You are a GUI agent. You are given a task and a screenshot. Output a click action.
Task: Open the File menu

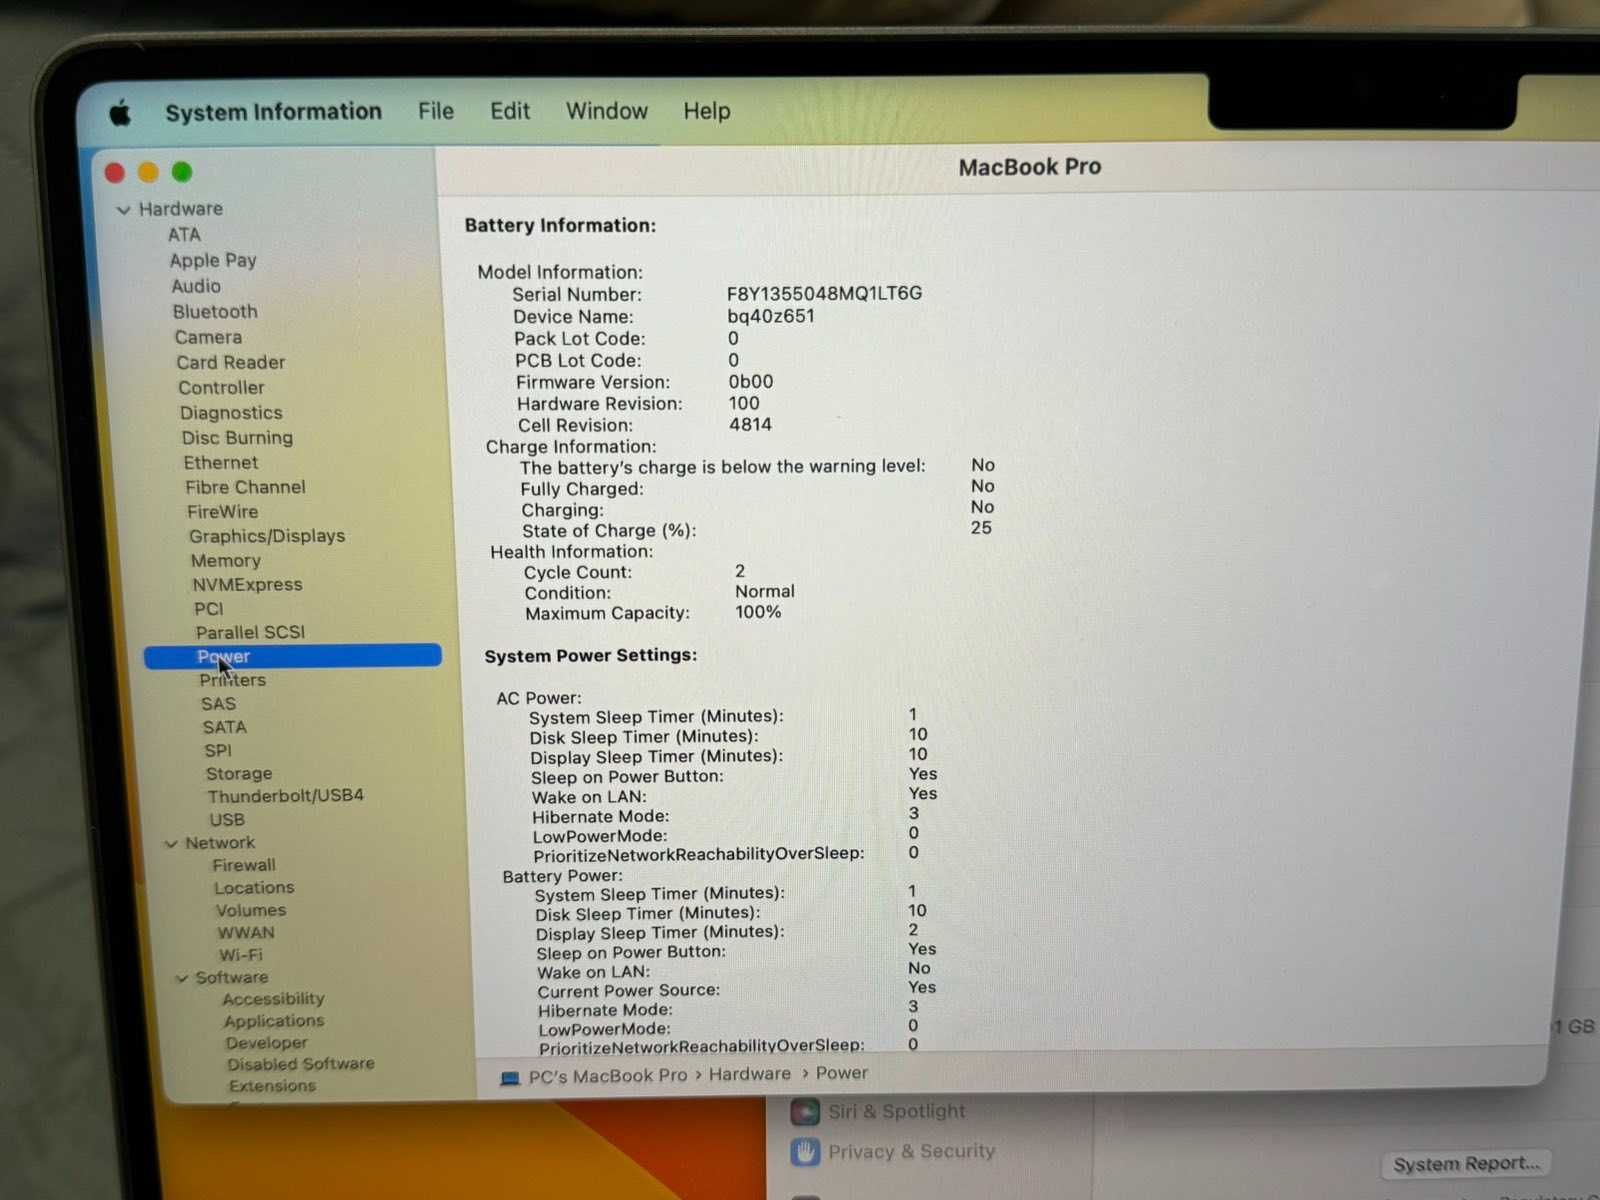point(436,111)
